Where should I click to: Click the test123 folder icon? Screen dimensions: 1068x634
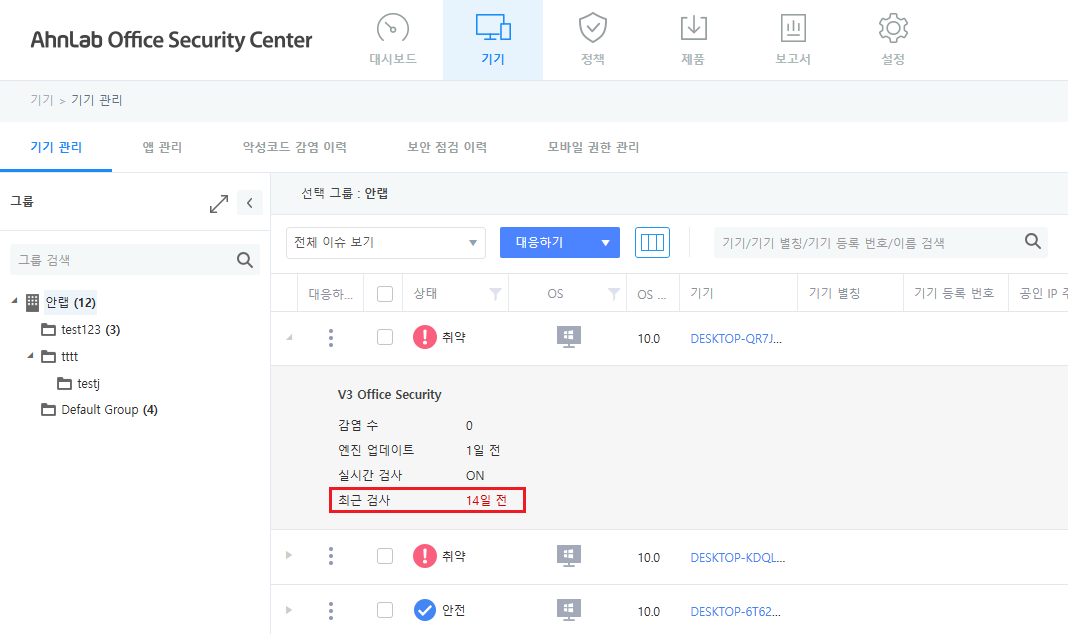[x=48, y=330]
